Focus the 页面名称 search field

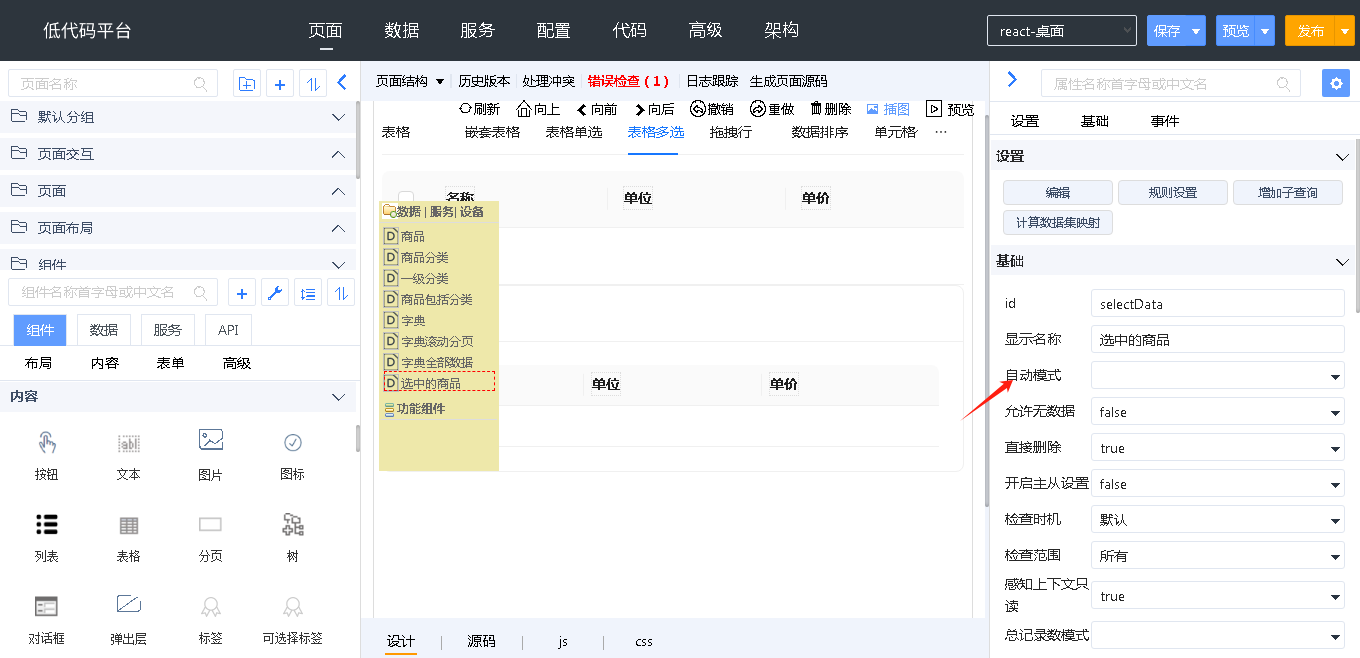113,84
